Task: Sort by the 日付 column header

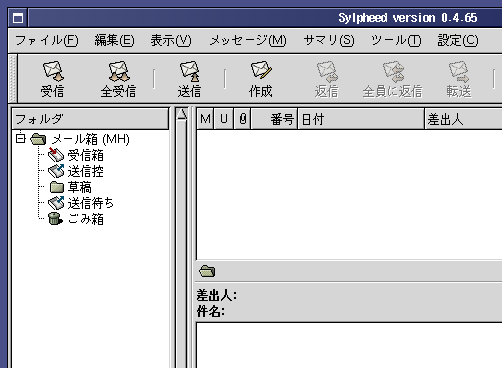Action: point(361,119)
